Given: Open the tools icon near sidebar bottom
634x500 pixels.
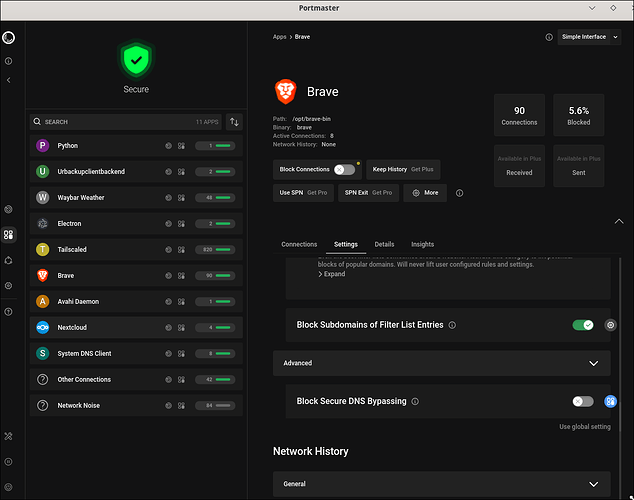Looking at the screenshot, I should (8, 436).
